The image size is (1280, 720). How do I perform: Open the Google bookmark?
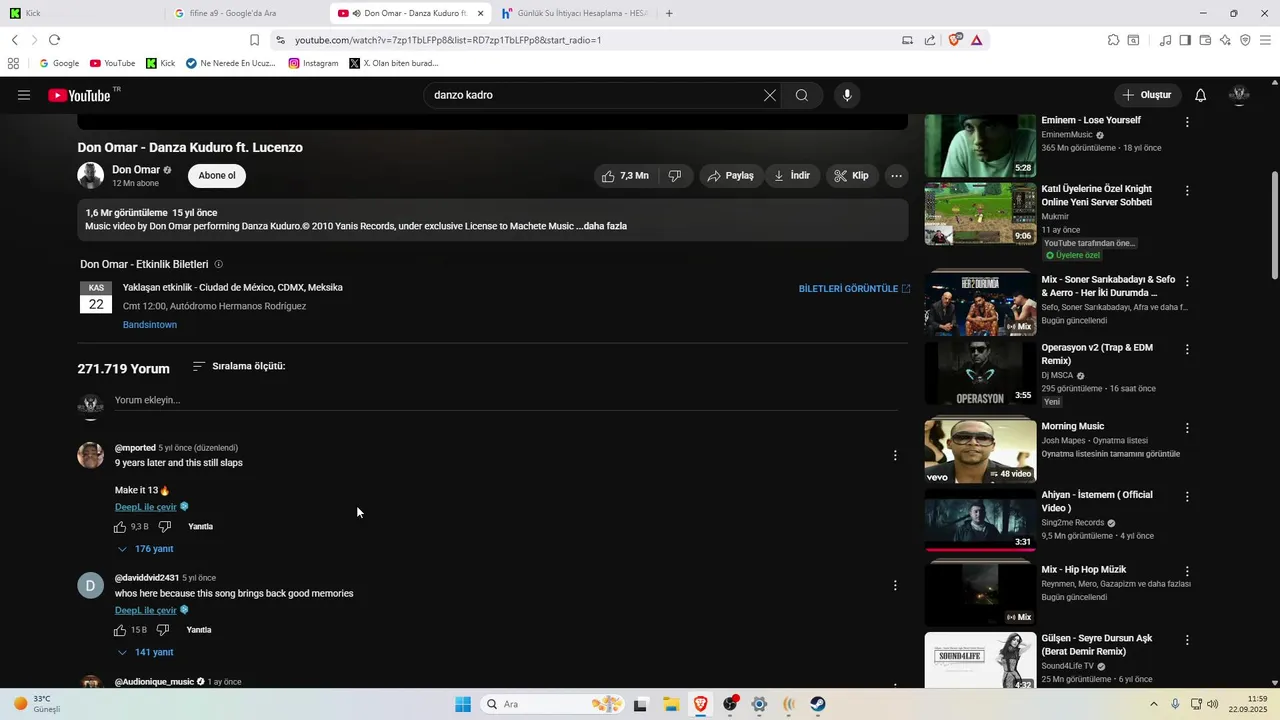[58, 63]
